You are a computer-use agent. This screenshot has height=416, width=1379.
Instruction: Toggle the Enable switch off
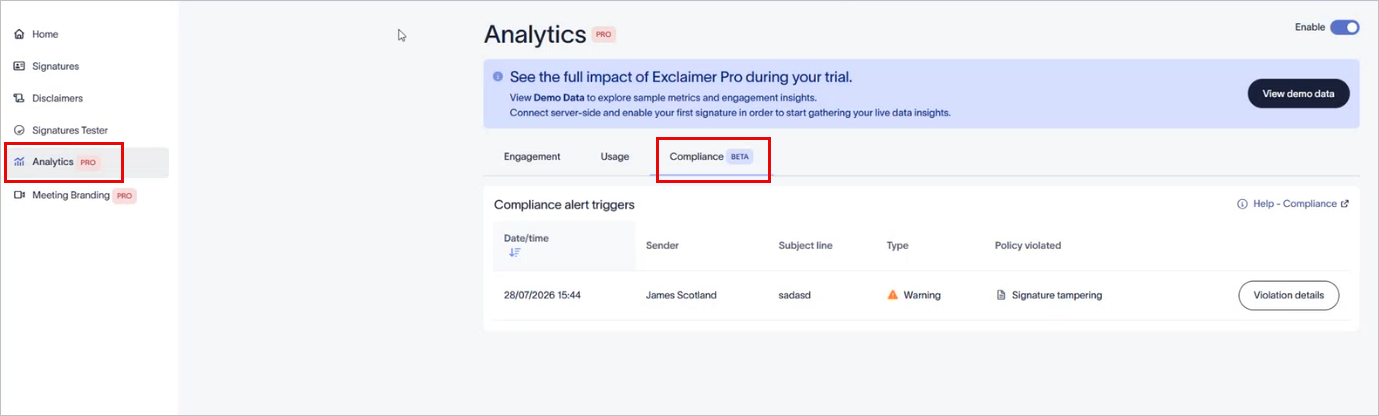point(1344,28)
